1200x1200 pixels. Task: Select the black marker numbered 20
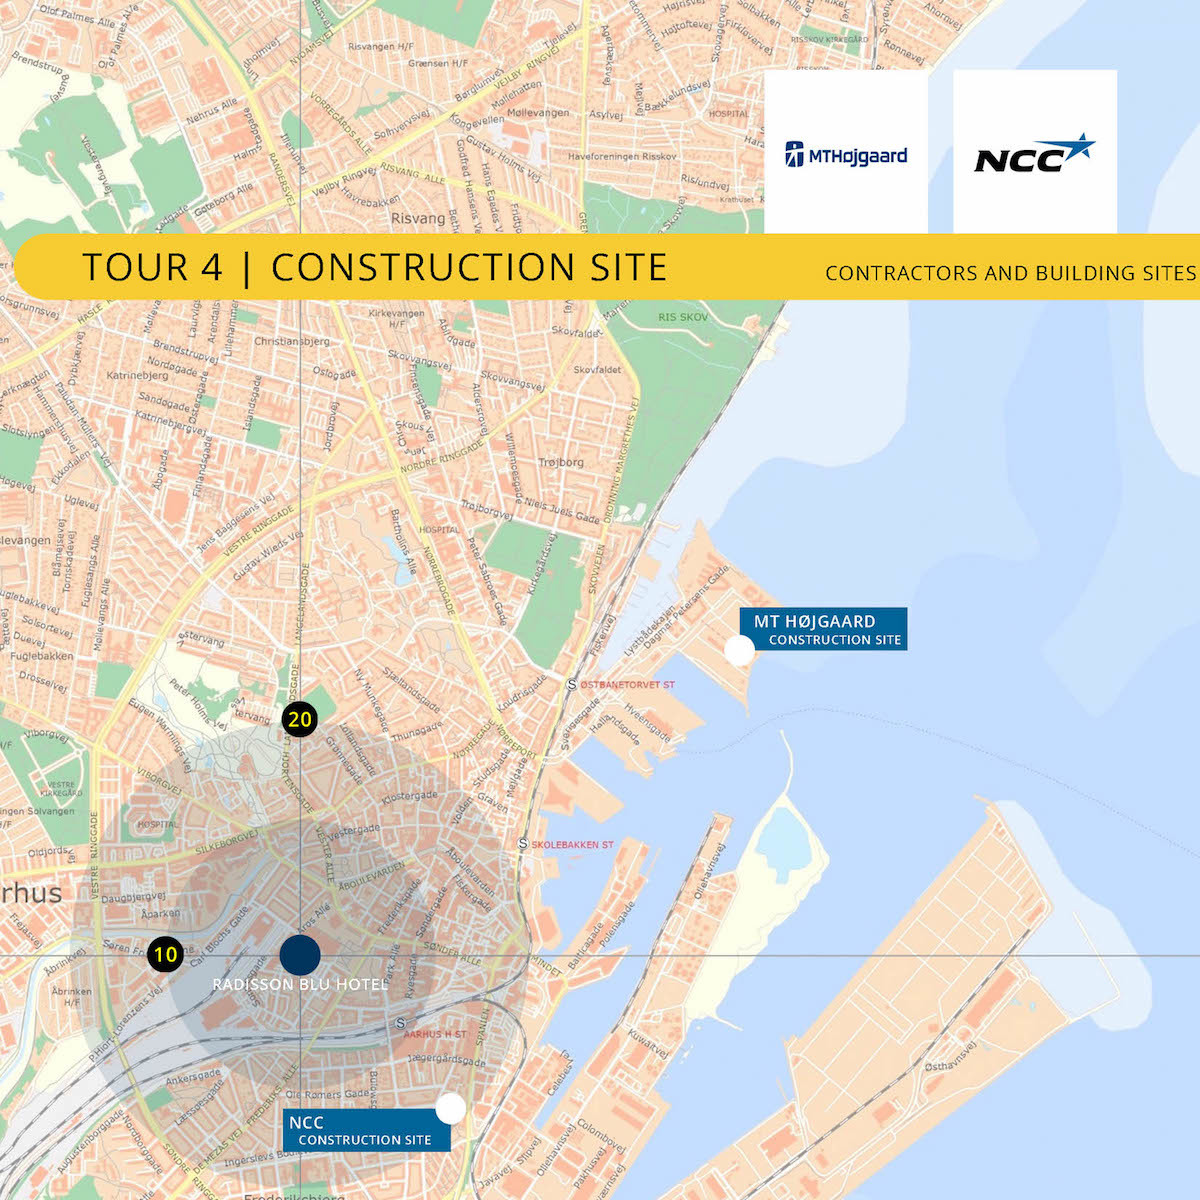click(x=299, y=719)
